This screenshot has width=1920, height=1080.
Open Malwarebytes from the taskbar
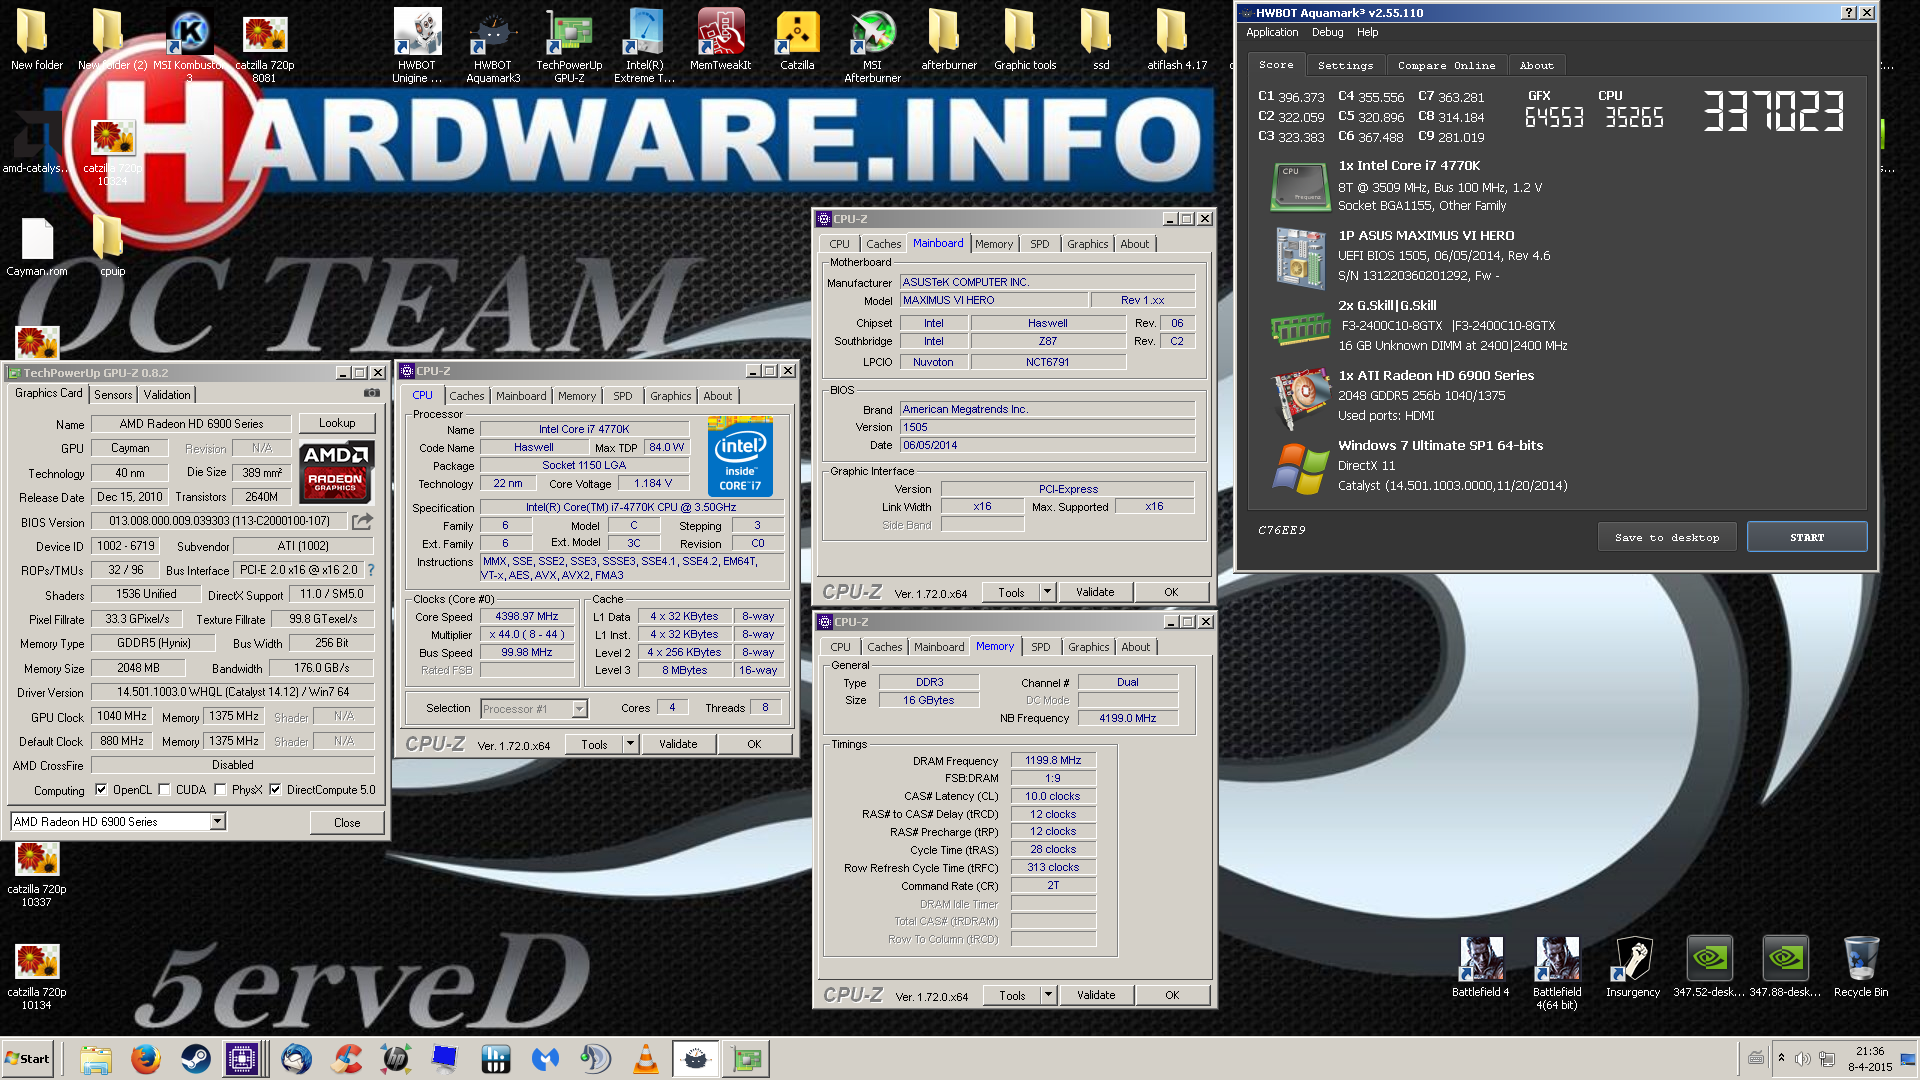pos(546,1059)
